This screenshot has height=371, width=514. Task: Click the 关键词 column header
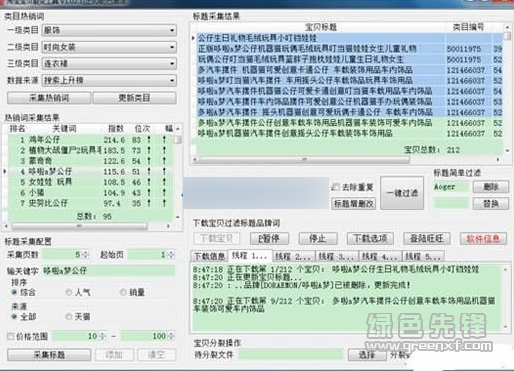click(x=65, y=129)
